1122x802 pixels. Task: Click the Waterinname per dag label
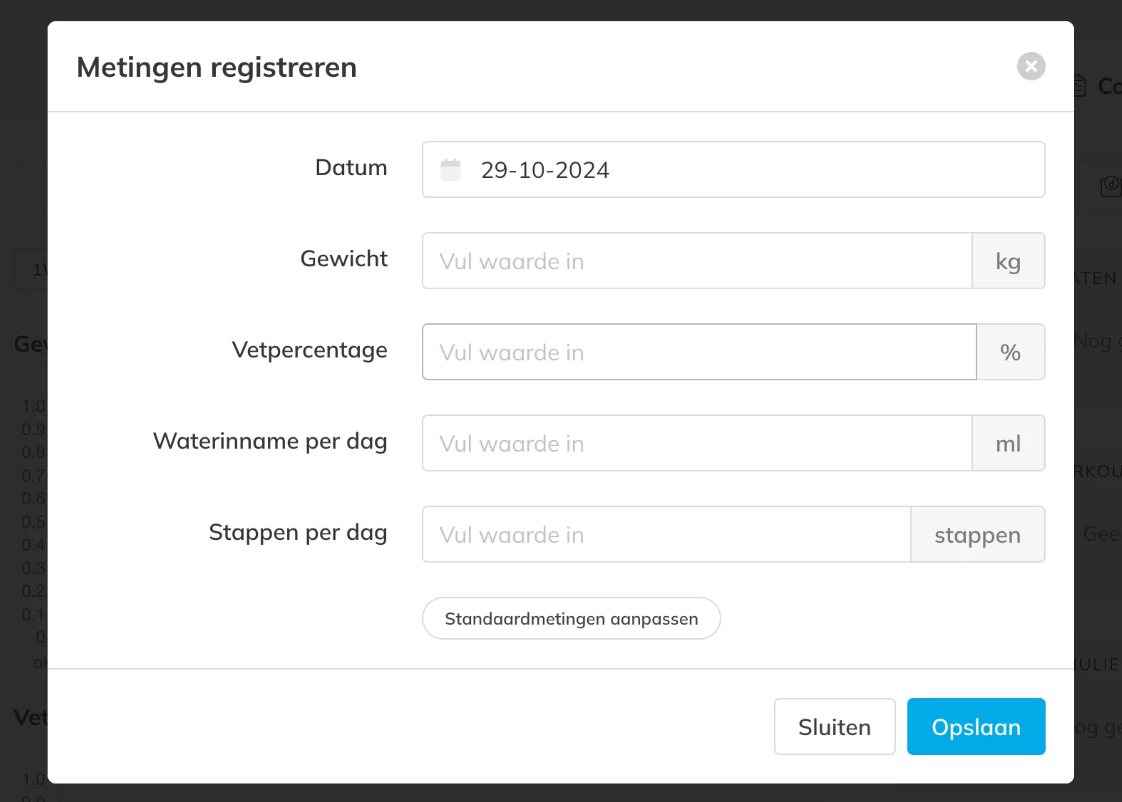click(270, 440)
